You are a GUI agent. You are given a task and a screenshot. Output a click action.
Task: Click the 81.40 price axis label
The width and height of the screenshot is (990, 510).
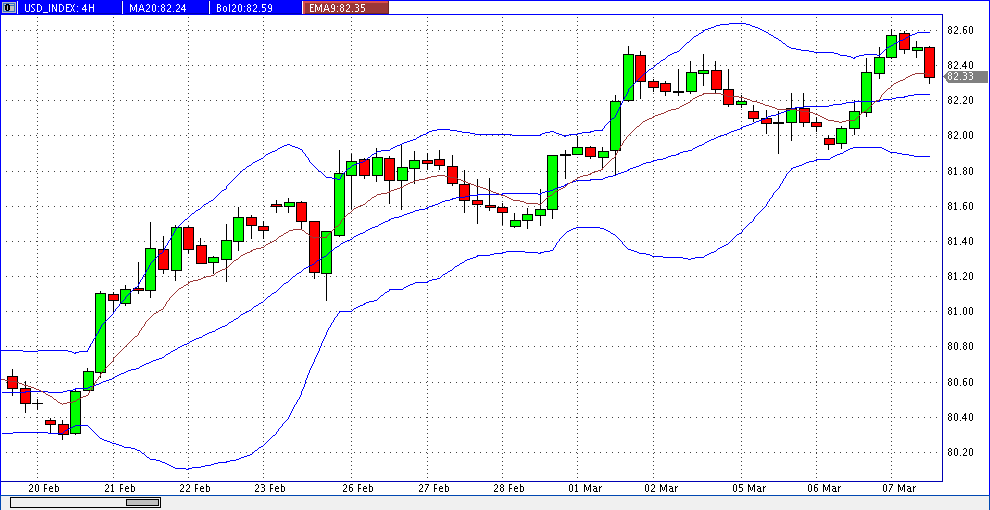(960, 241)
